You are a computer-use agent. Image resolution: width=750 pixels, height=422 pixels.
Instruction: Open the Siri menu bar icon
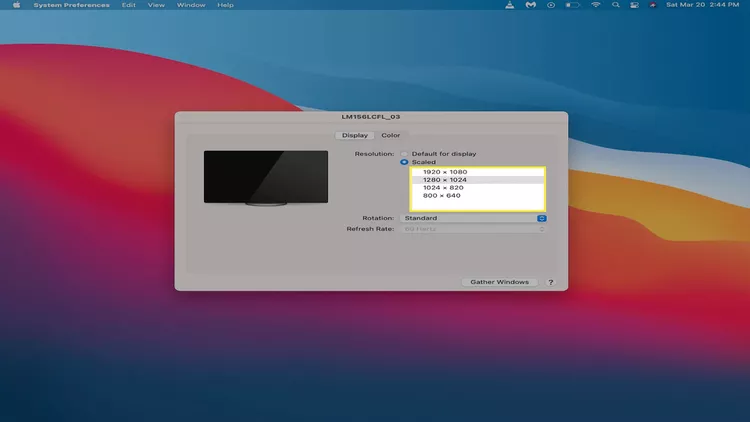[x=652, y=5]
